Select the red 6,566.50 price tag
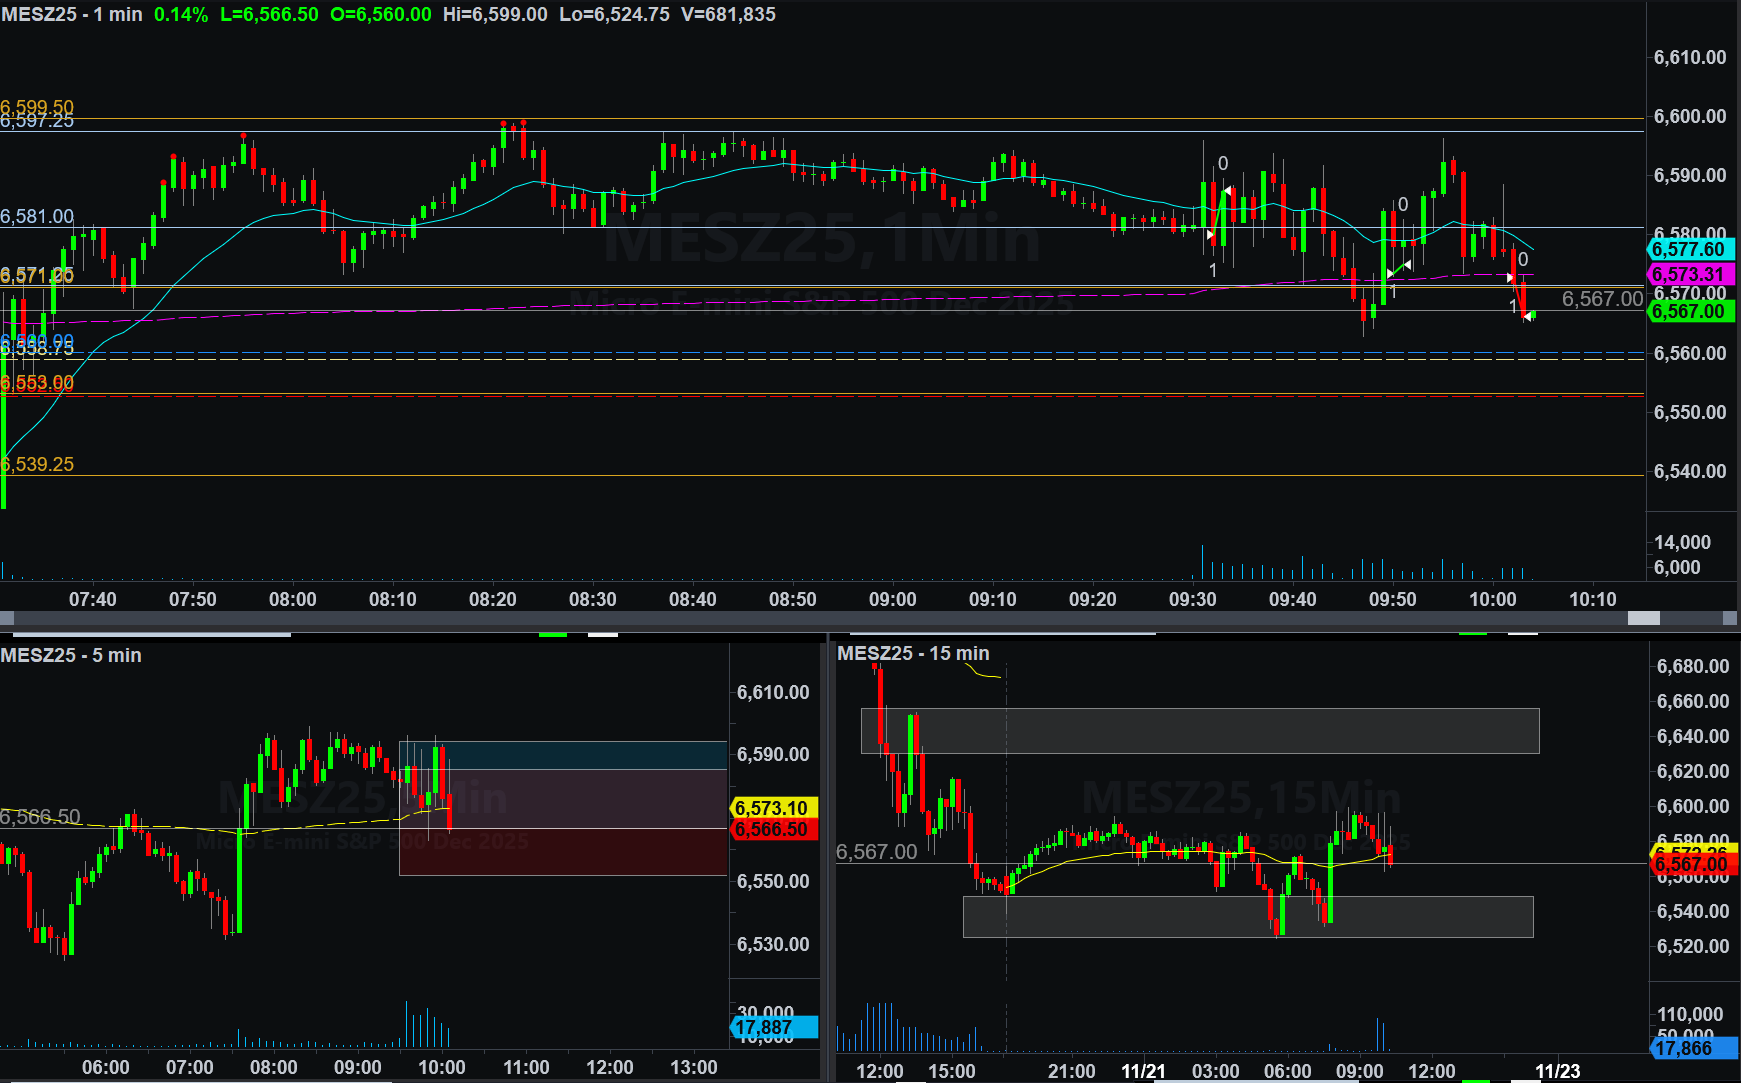The height and width of the screenshot is (1083, 1741). [773, 829]
